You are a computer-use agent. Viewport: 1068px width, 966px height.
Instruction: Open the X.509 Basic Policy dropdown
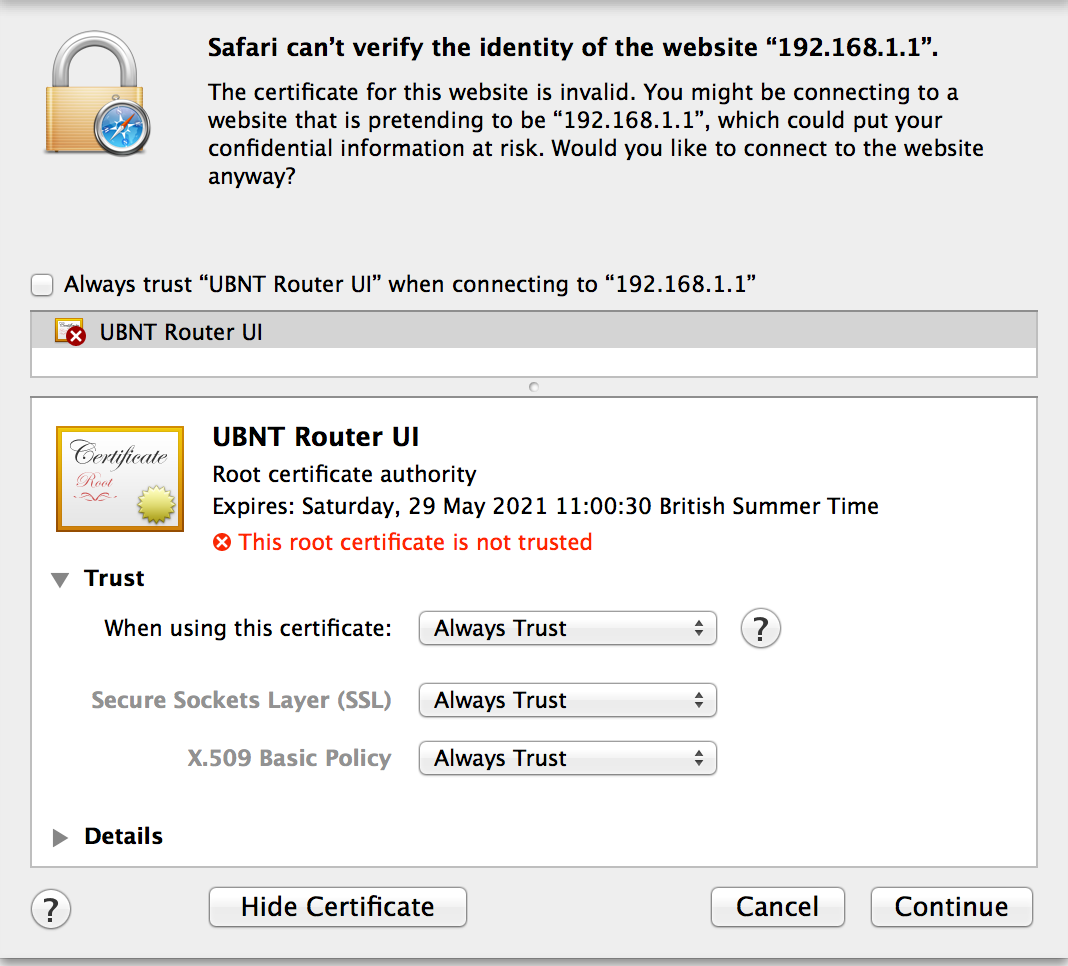[567, 759]
